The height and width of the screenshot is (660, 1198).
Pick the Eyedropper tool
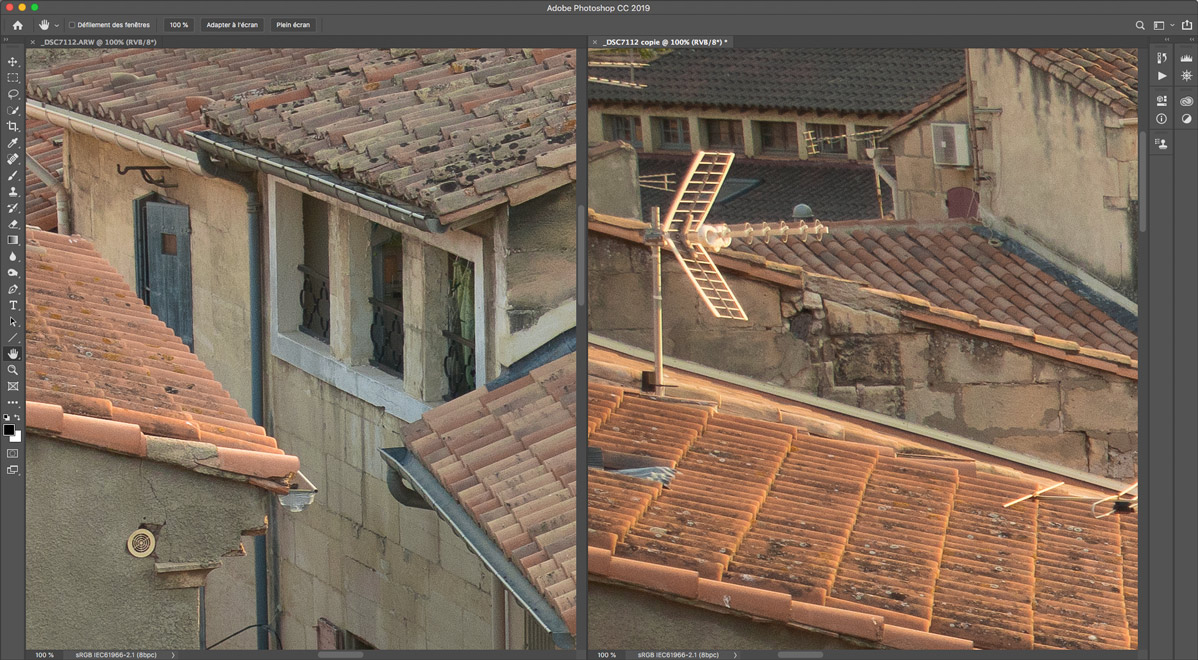pos(13,143)
